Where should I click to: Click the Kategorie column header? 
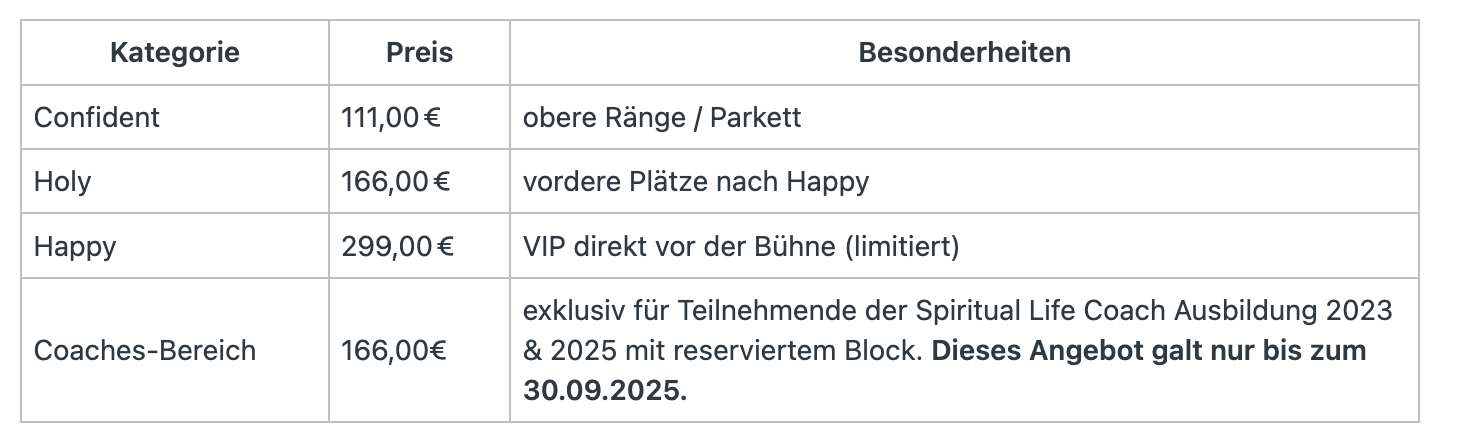[x=175, y=52]
